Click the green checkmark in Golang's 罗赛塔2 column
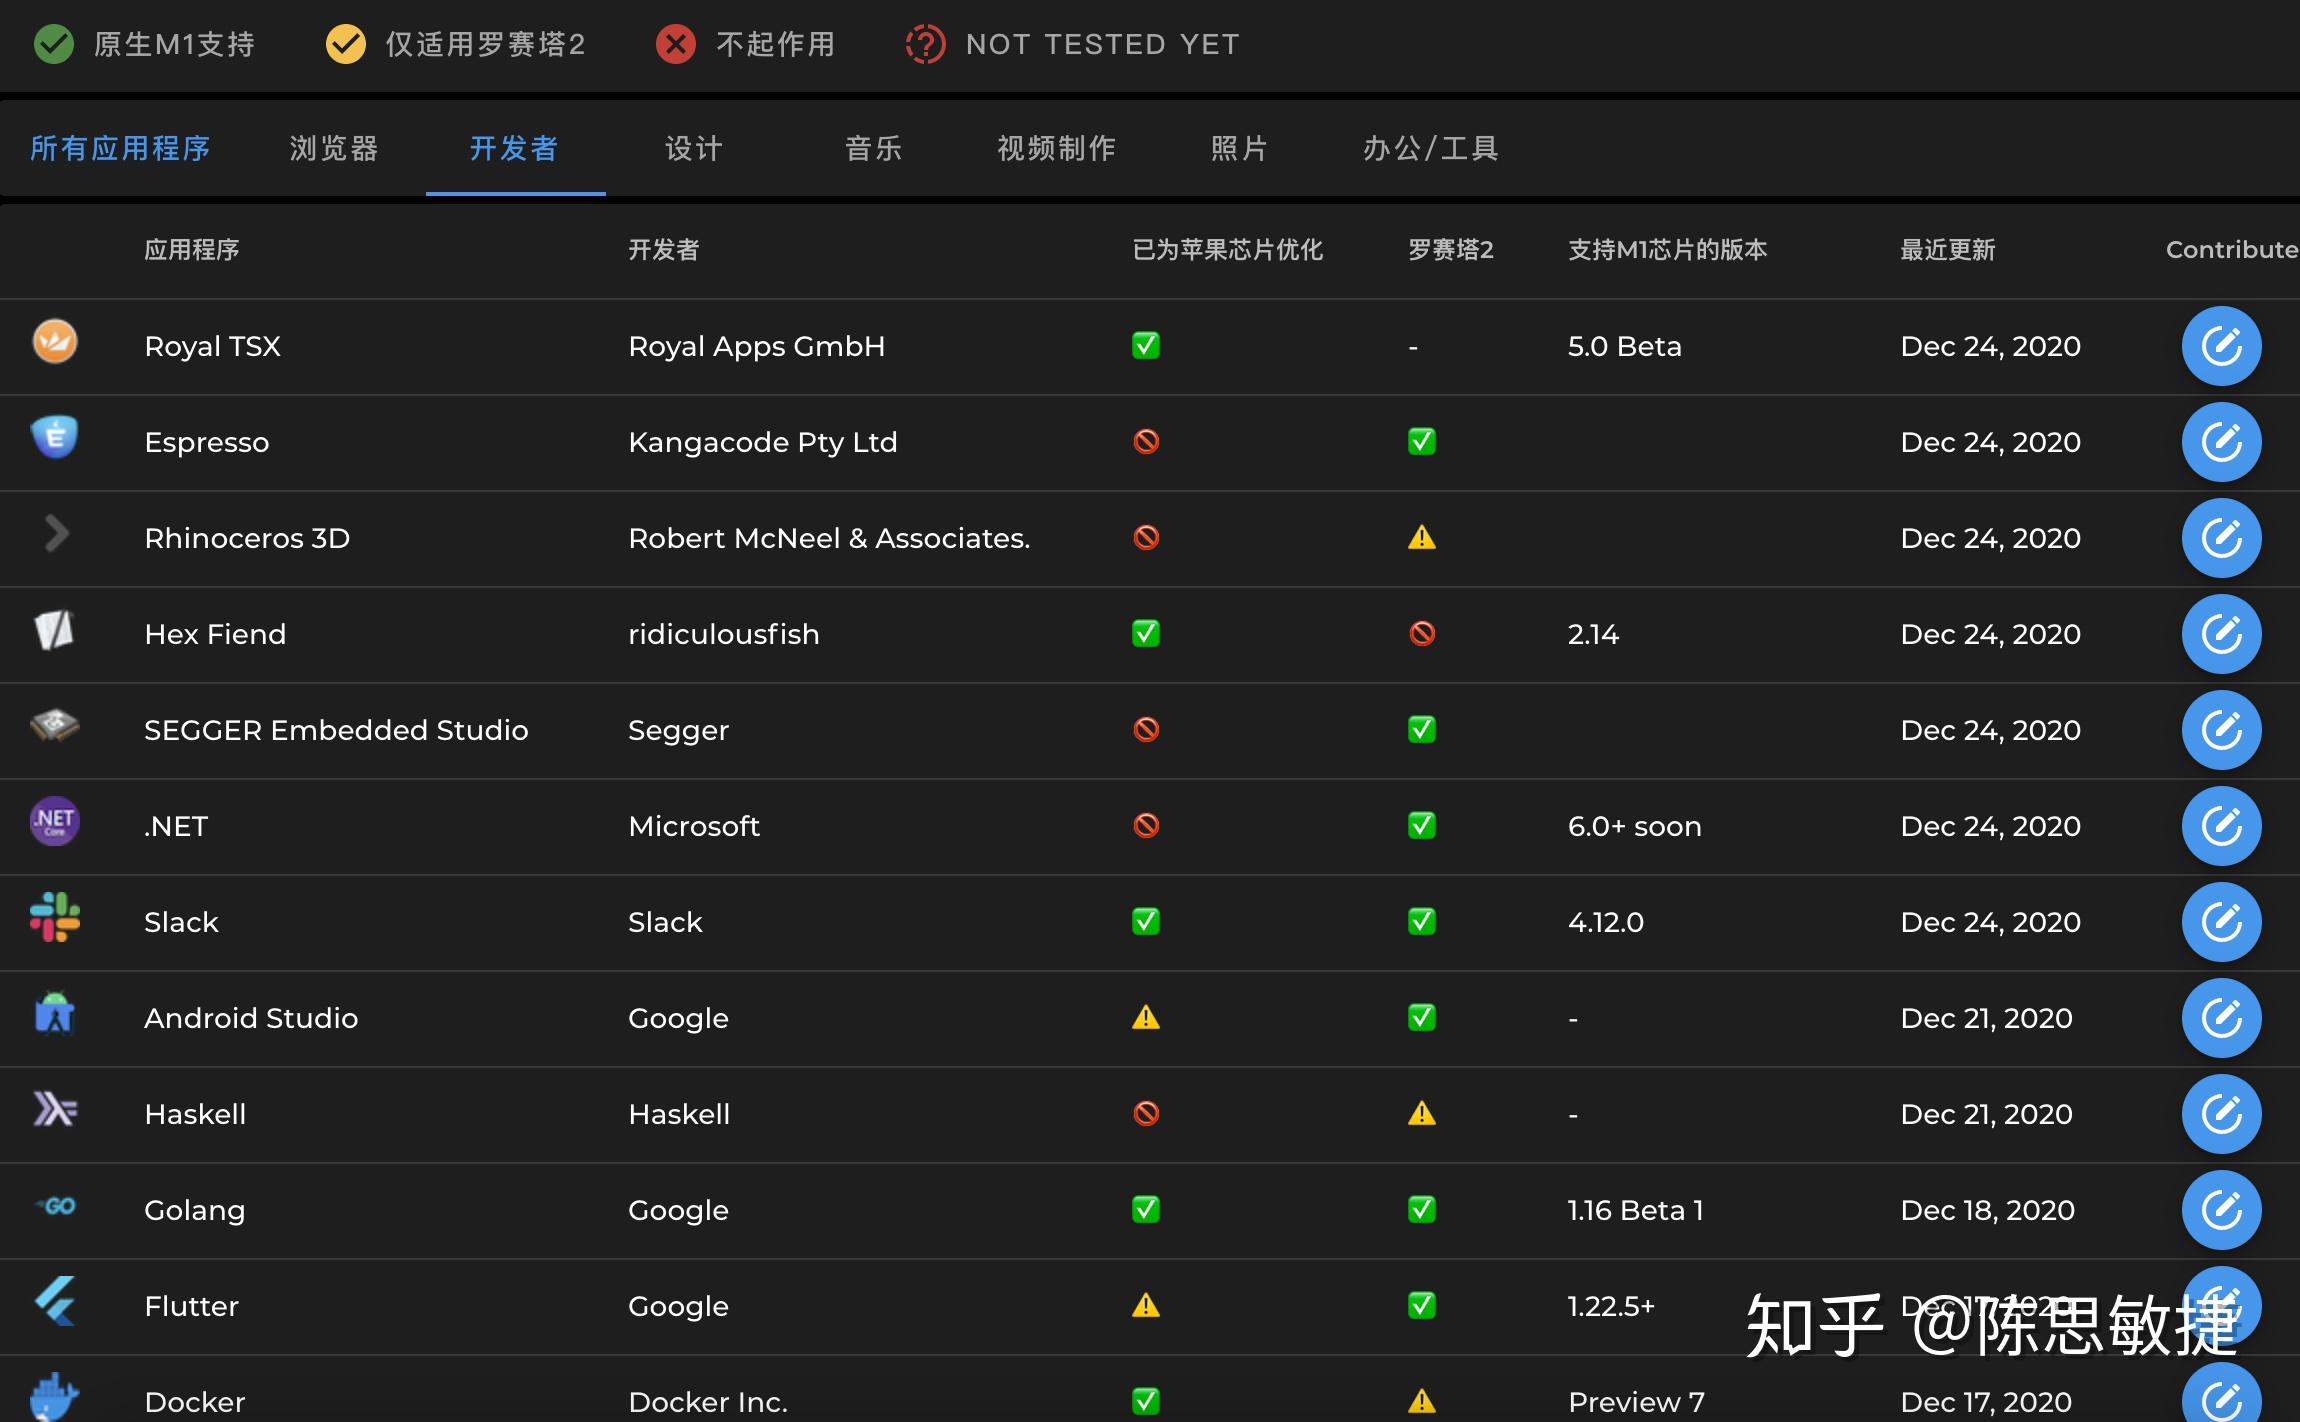2300x1422 pixels. tap(1422, 1208)
